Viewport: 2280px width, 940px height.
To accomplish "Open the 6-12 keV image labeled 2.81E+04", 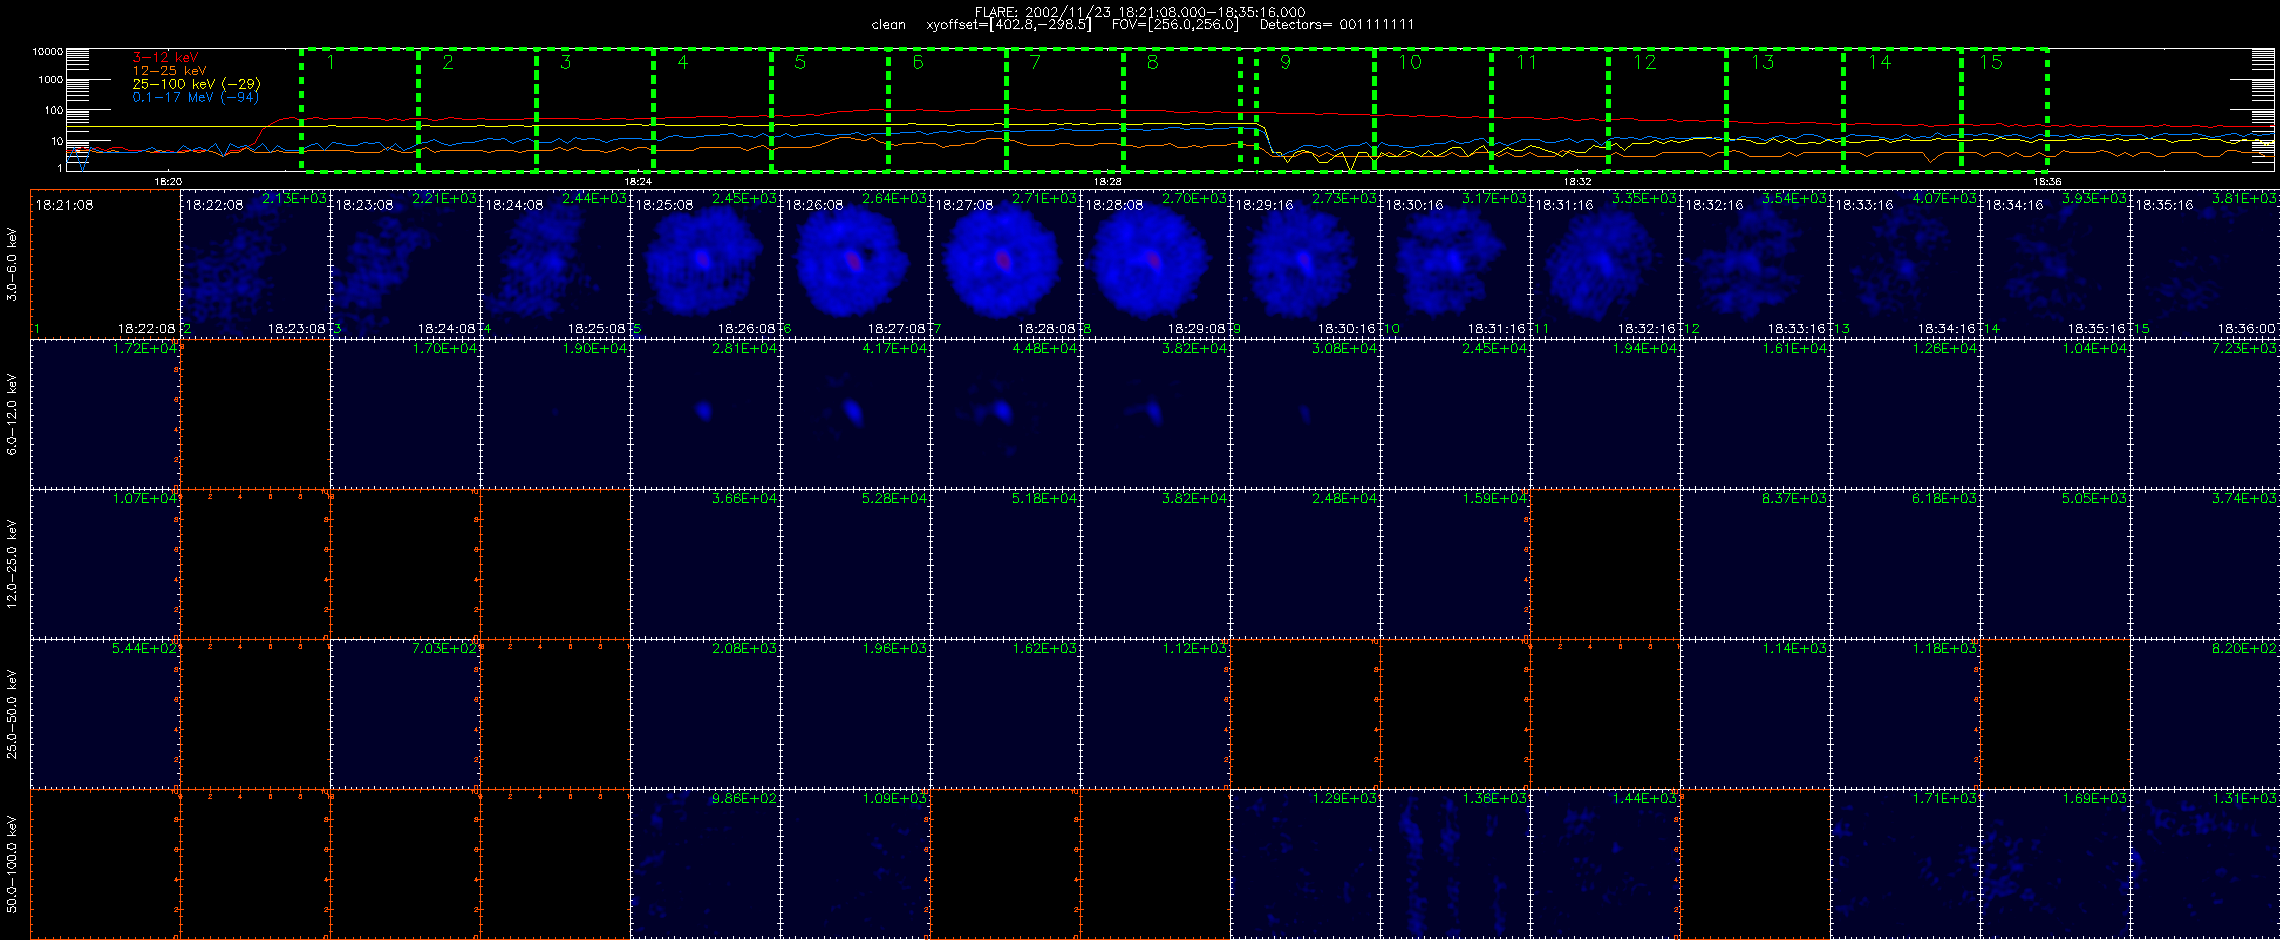I will tap(705, 414).
